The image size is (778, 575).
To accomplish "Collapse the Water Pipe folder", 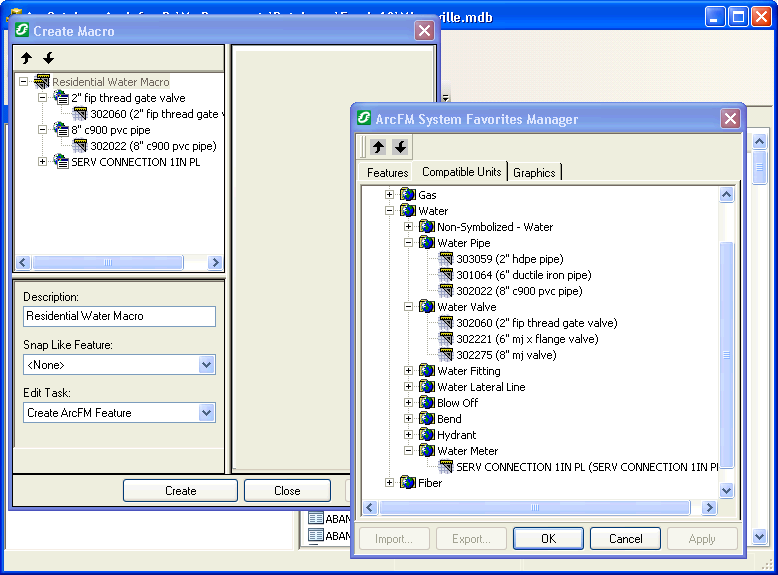I will coord(408,243).
